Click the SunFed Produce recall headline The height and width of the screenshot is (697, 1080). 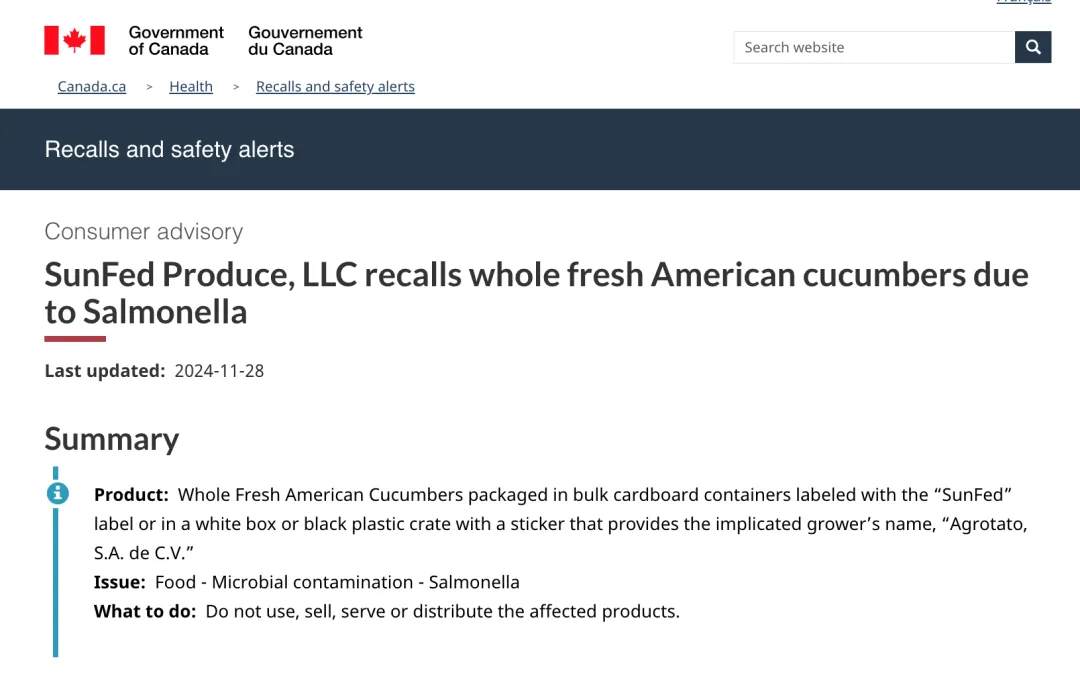537,293
